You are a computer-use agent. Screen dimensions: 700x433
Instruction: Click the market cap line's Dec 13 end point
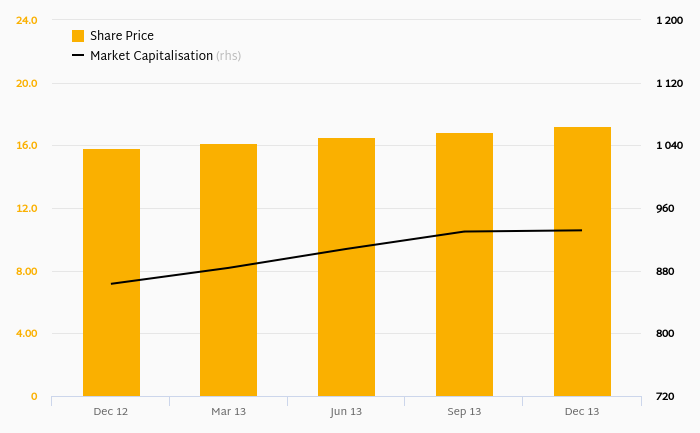click(582, 230)
